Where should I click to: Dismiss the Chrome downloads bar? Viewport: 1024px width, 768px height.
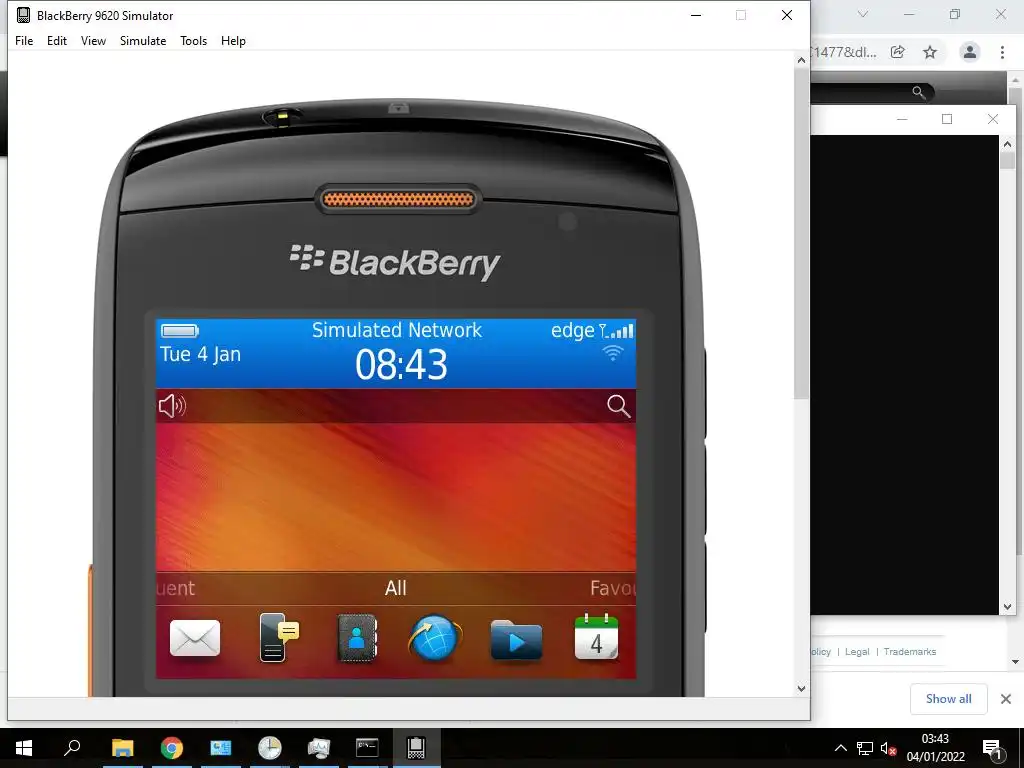(1006, 699)
